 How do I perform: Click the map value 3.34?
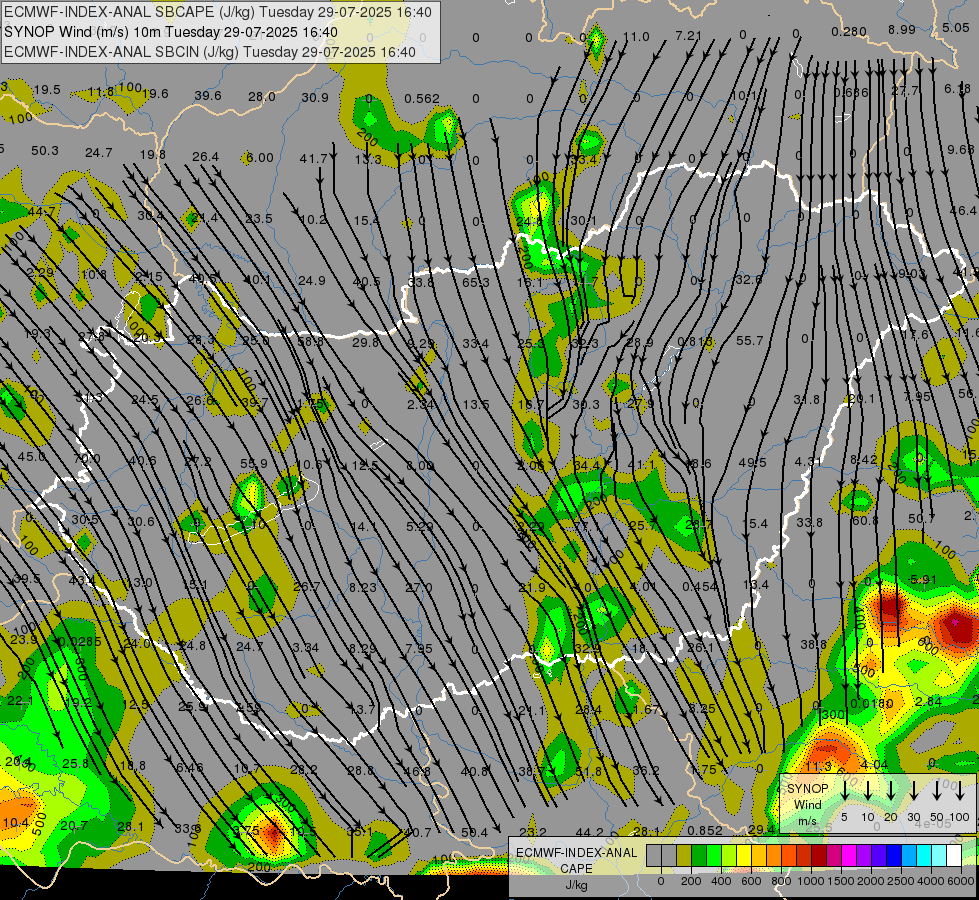(x=305, y=647)
